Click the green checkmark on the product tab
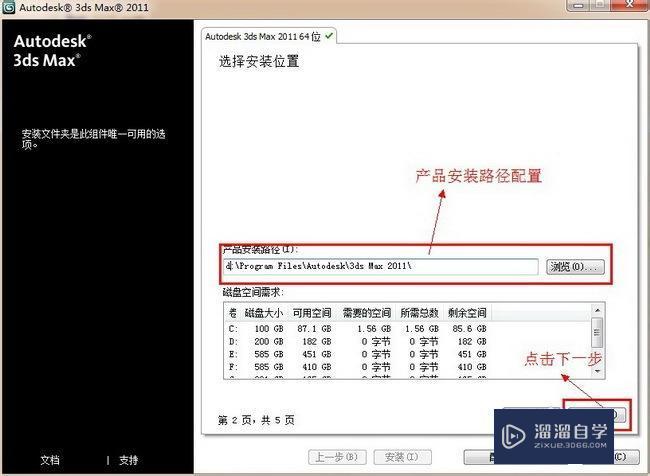This screenshot has width=650, height=476. (x=329, y=36)
